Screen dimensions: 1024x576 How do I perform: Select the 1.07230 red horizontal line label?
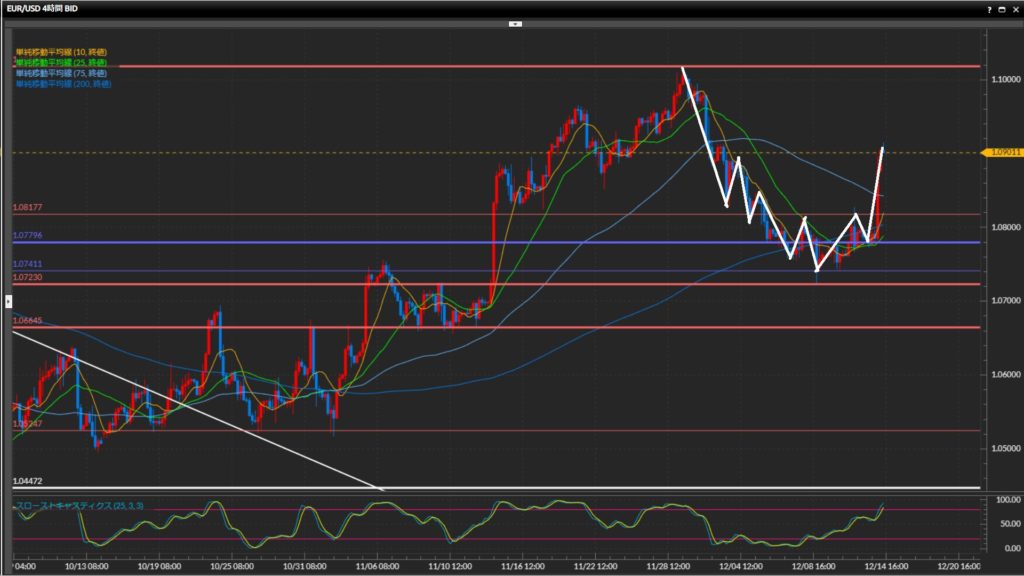click(x=27, y=277)
